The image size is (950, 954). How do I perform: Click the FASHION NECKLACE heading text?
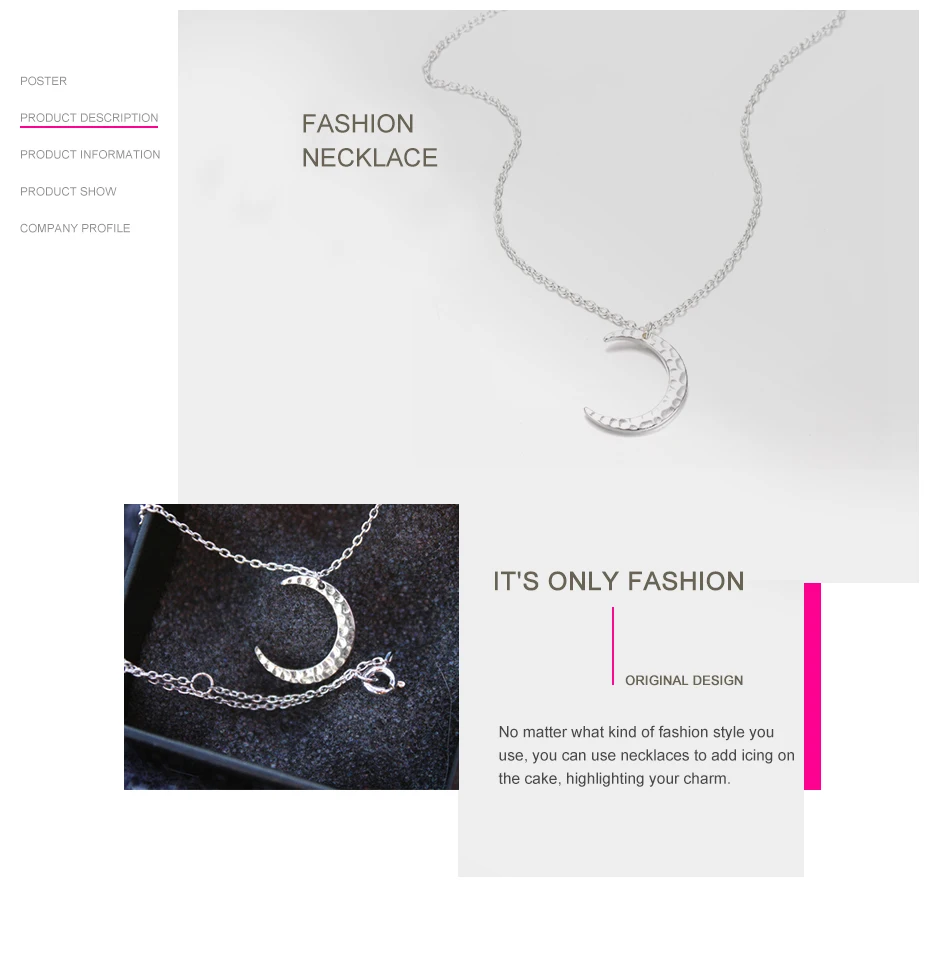[369, 141]
